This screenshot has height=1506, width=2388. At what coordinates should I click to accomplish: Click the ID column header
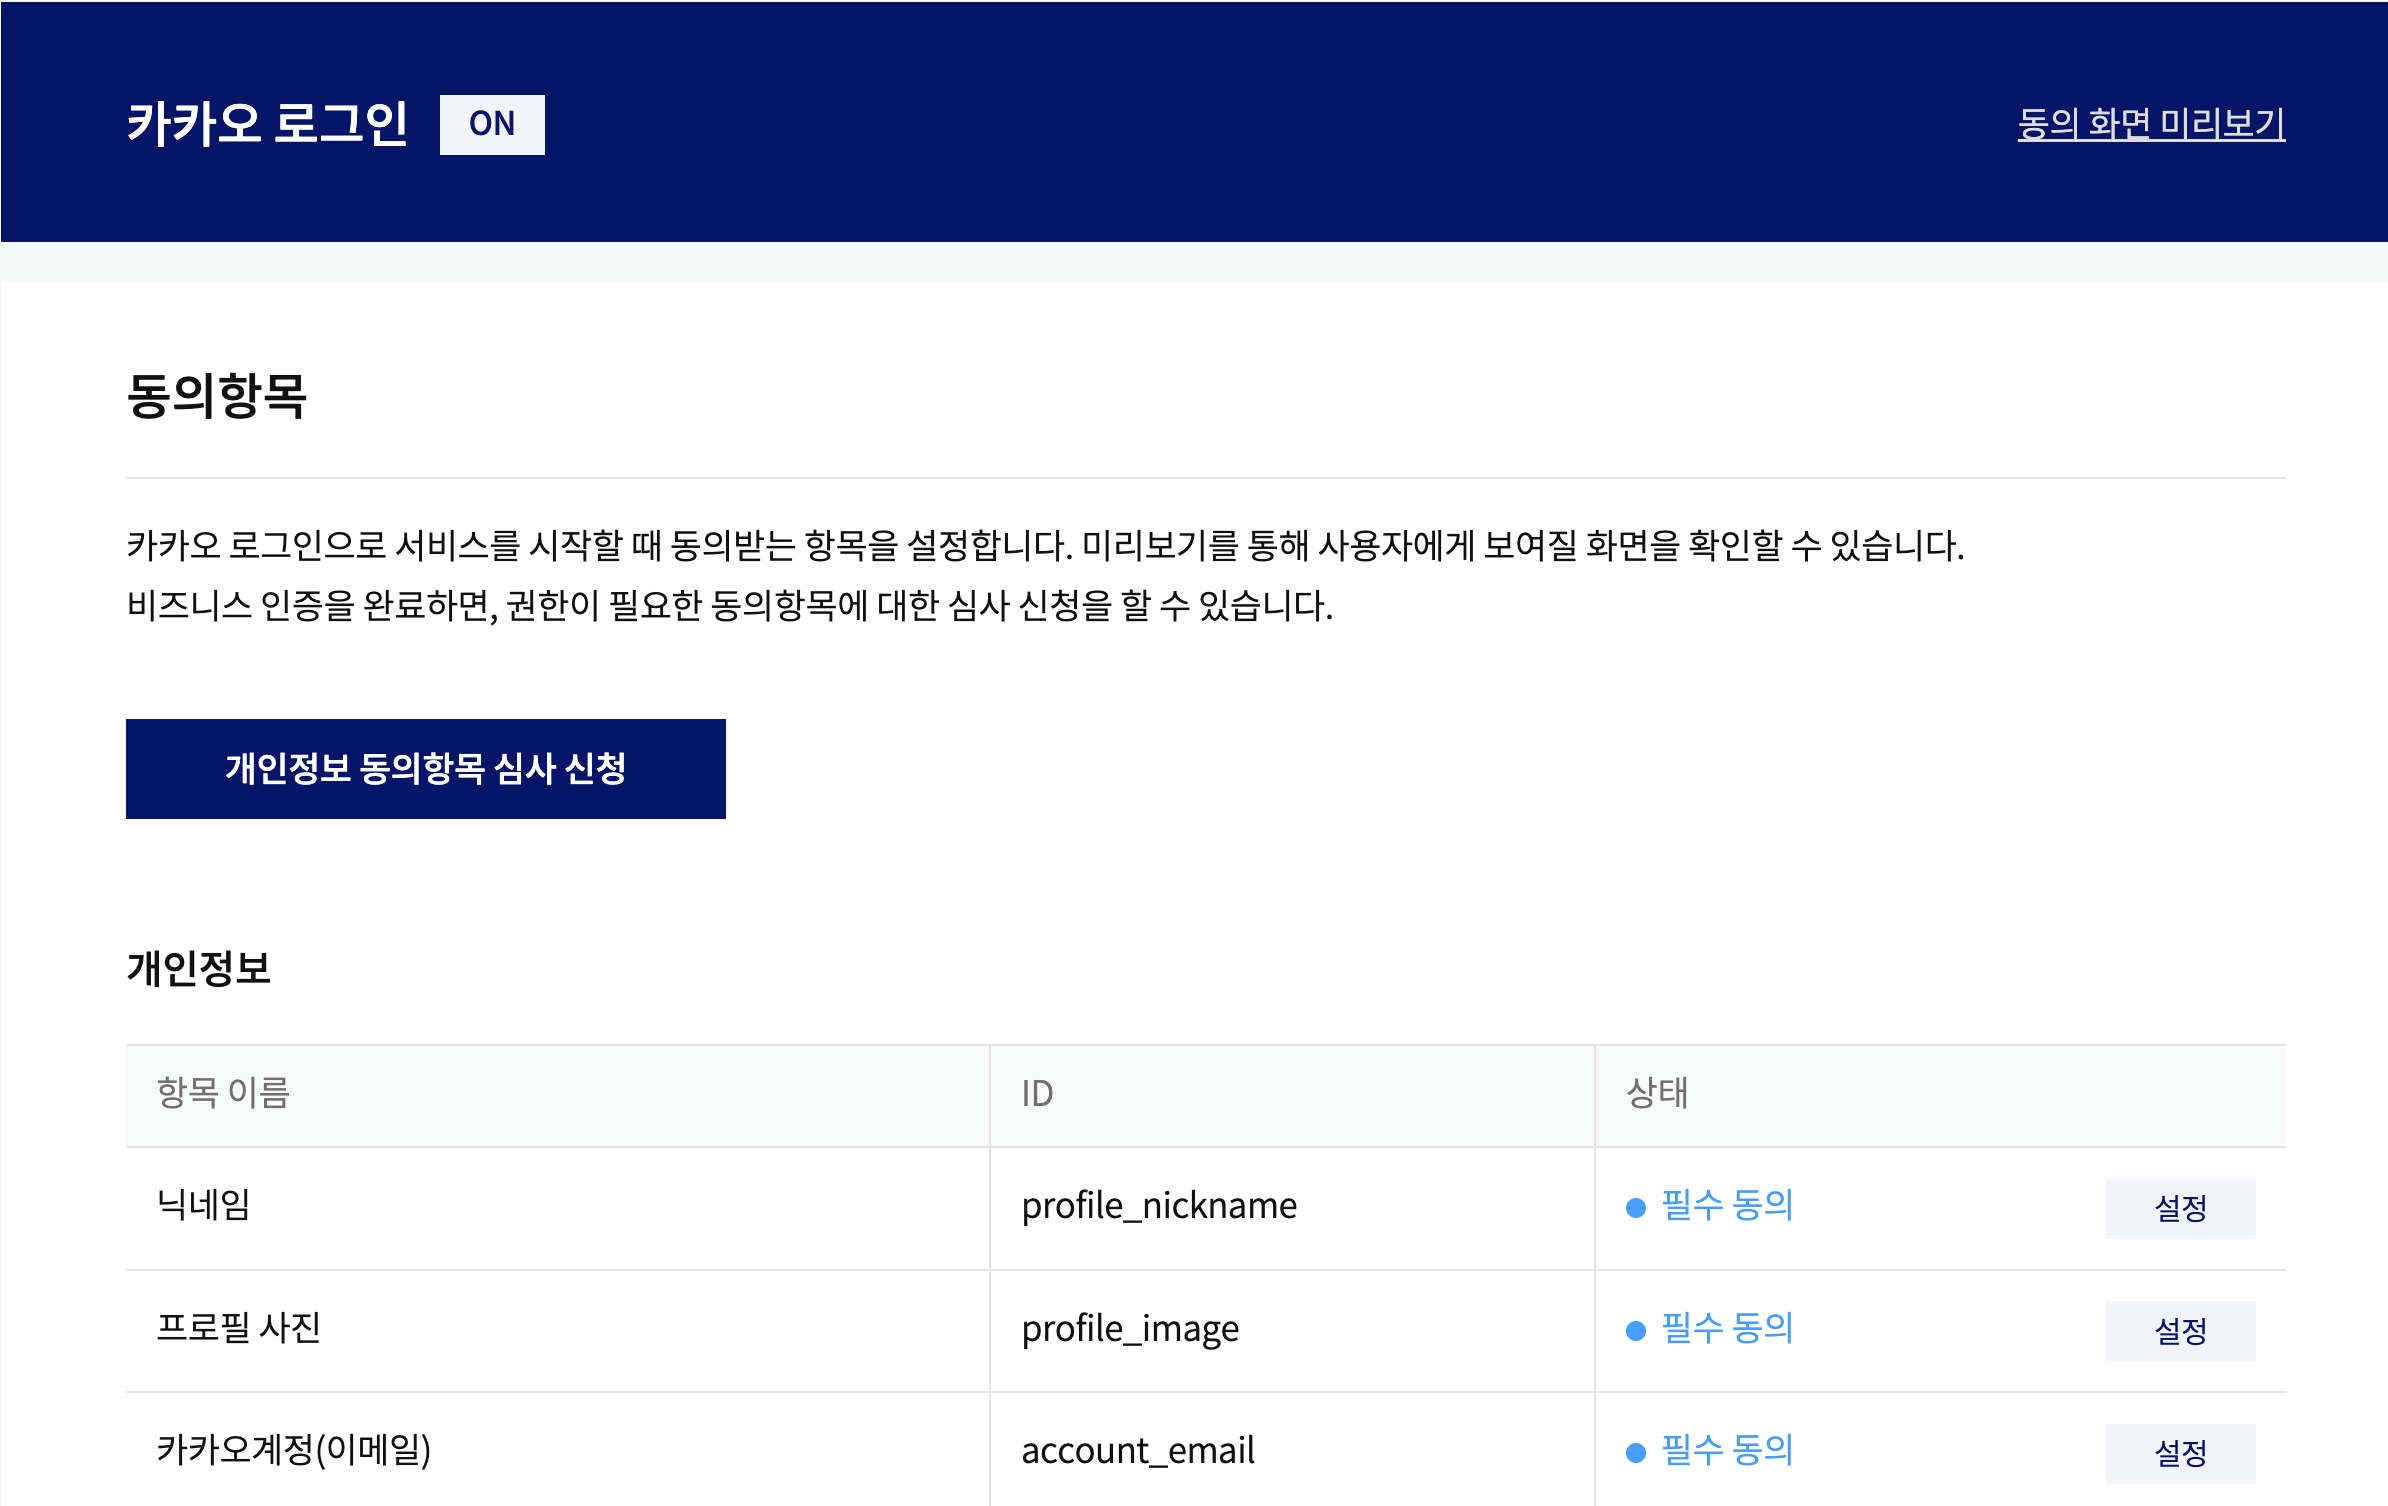point(1037,1094)
